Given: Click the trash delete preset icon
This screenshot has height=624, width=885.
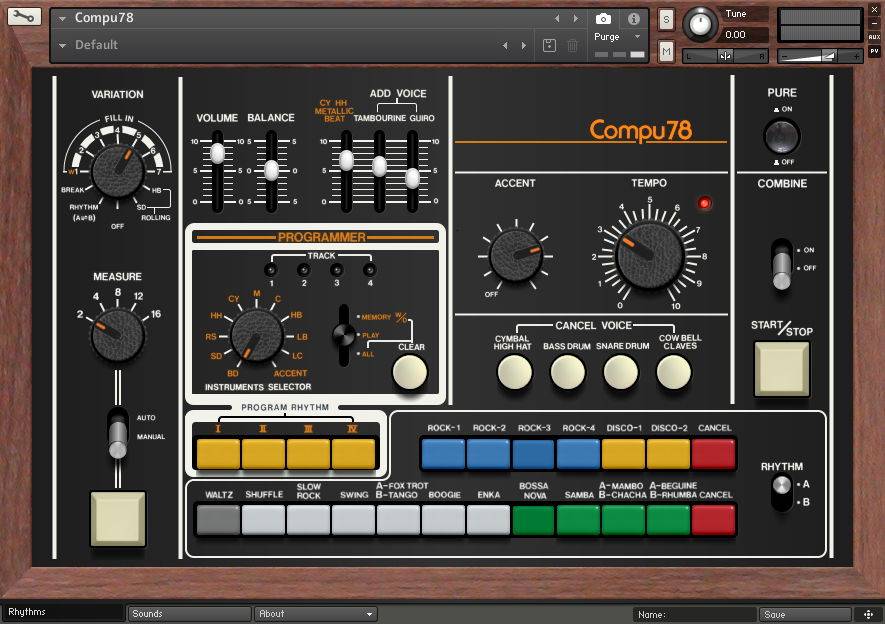Looking at the screenshot, I should pos(572,45).
